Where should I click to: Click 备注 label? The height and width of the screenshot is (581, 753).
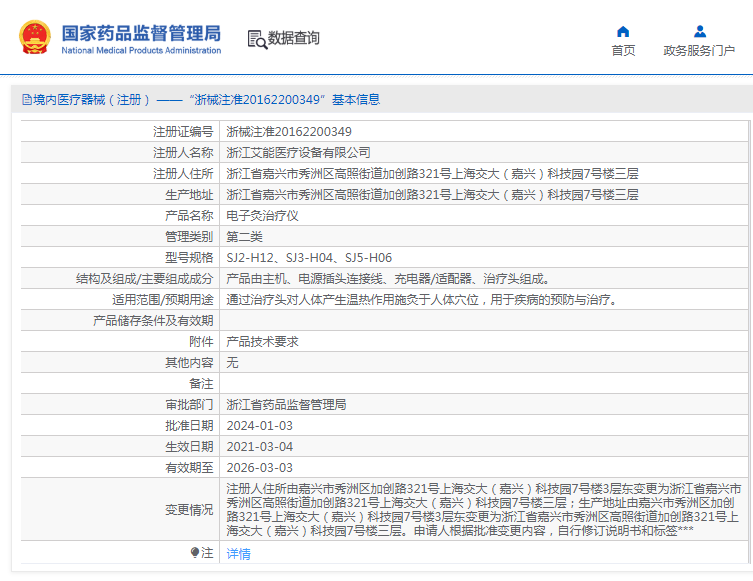point(201,384)
